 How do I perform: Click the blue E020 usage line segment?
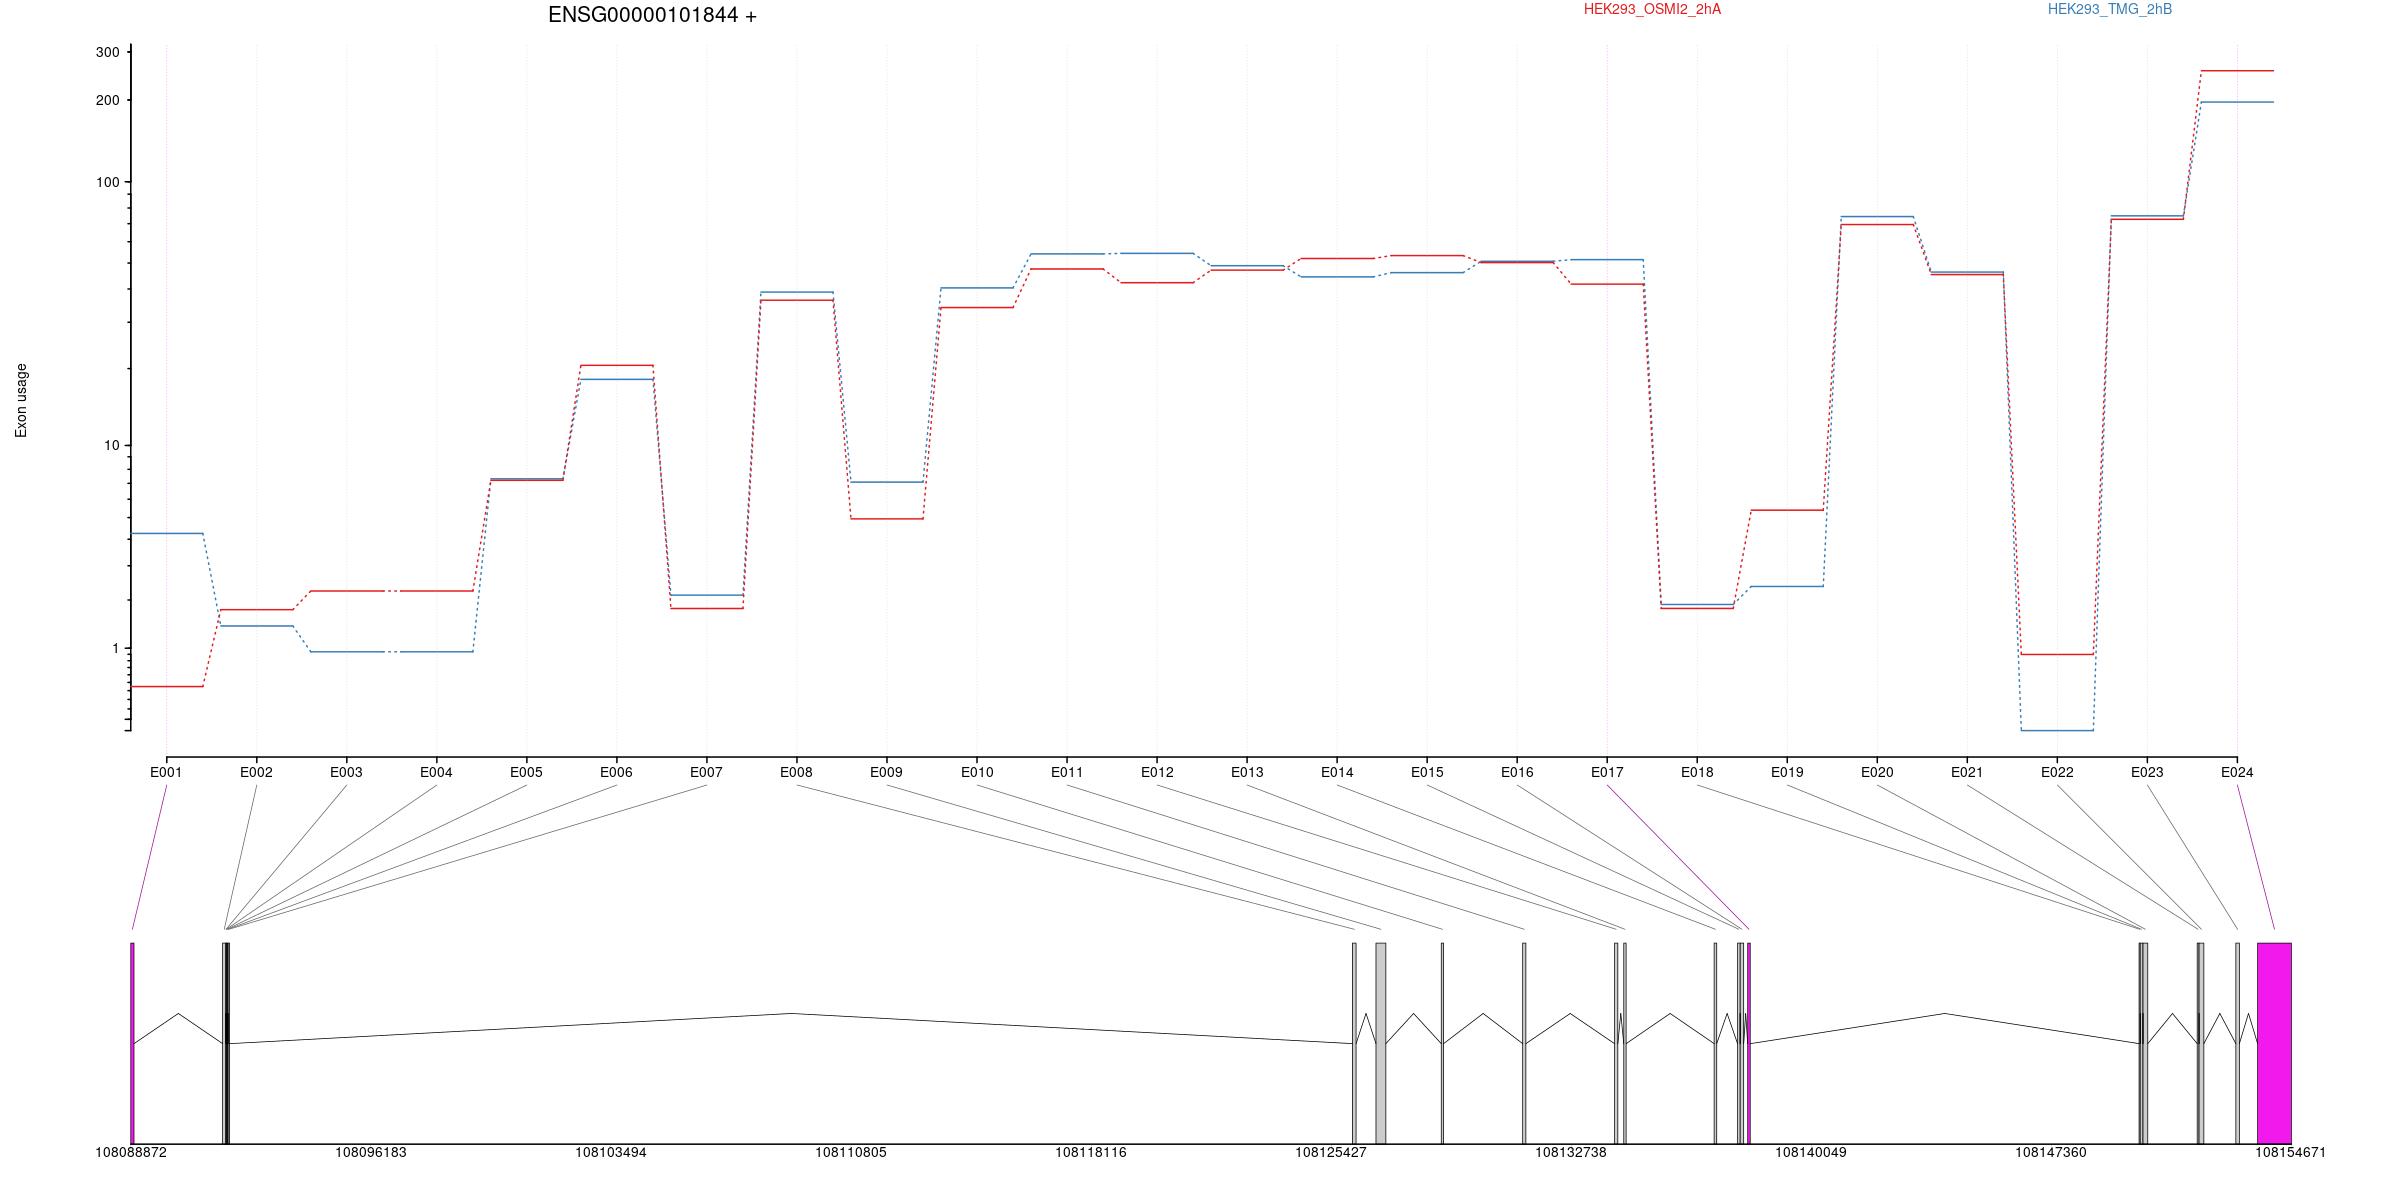[x=1877, y=216]
